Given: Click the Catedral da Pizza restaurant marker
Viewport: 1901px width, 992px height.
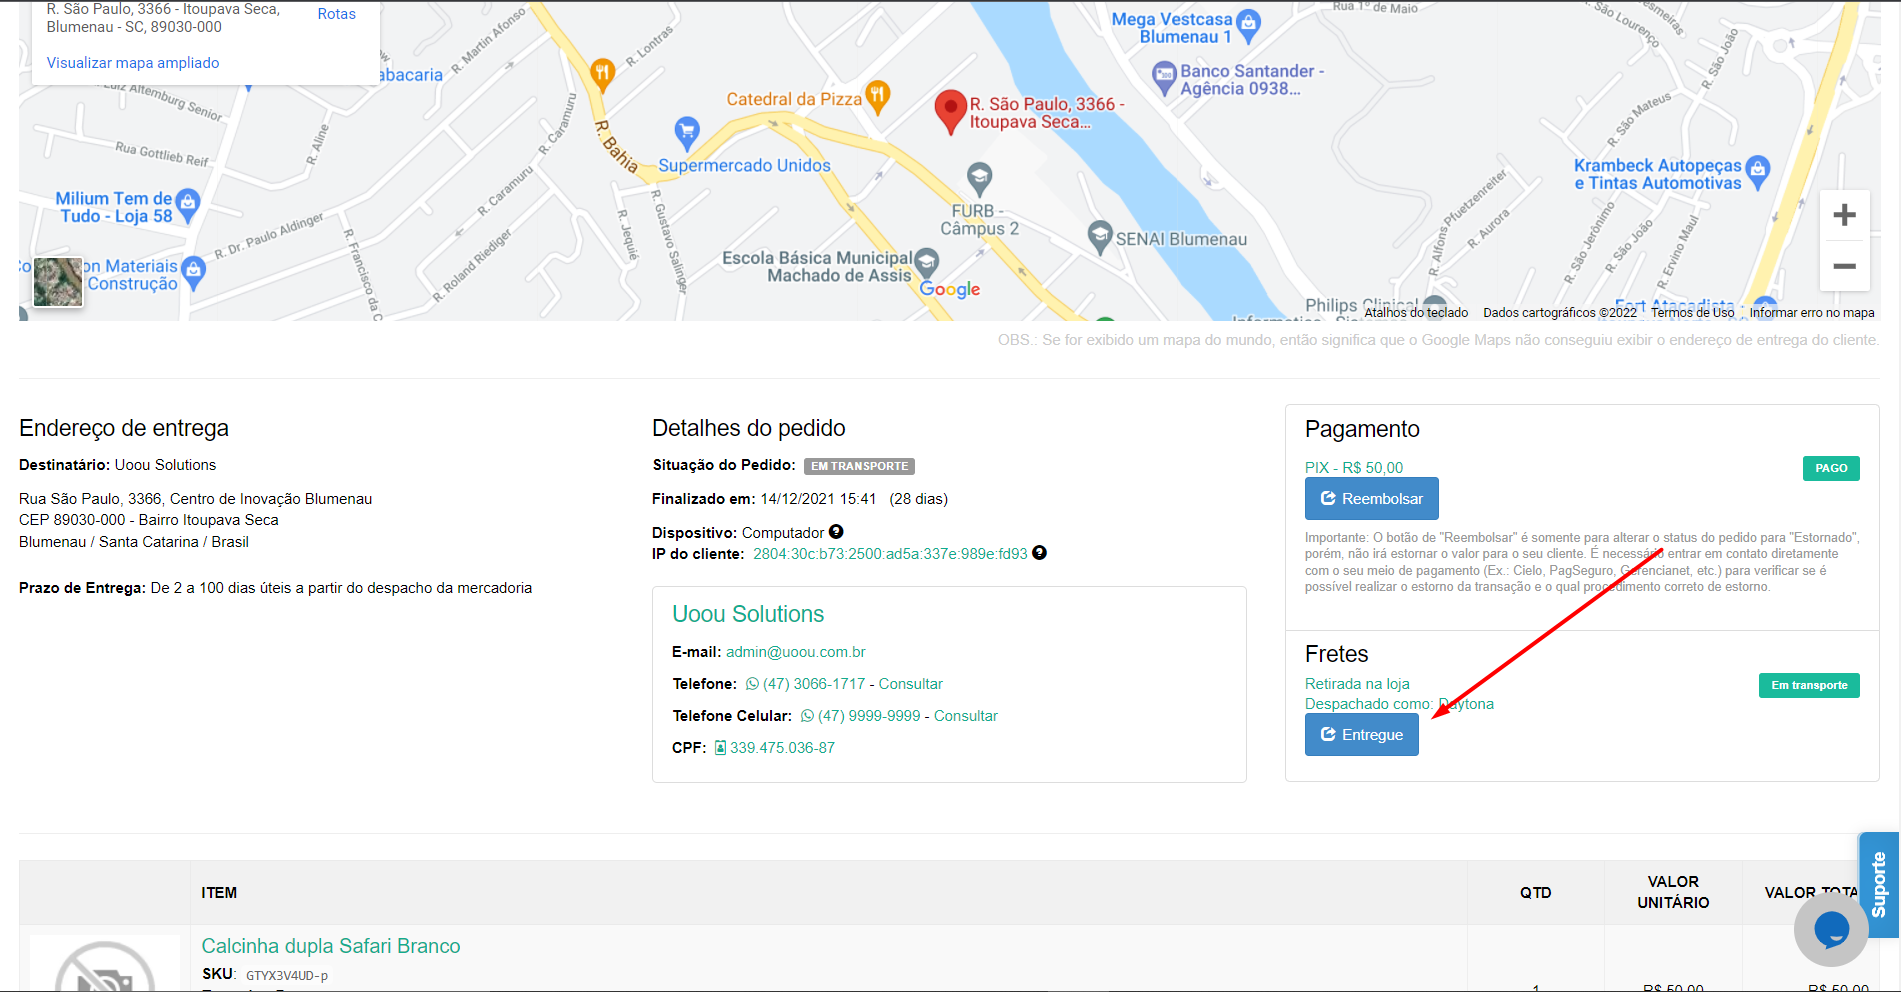Looking at the screenshot, I should coord(877,96).
